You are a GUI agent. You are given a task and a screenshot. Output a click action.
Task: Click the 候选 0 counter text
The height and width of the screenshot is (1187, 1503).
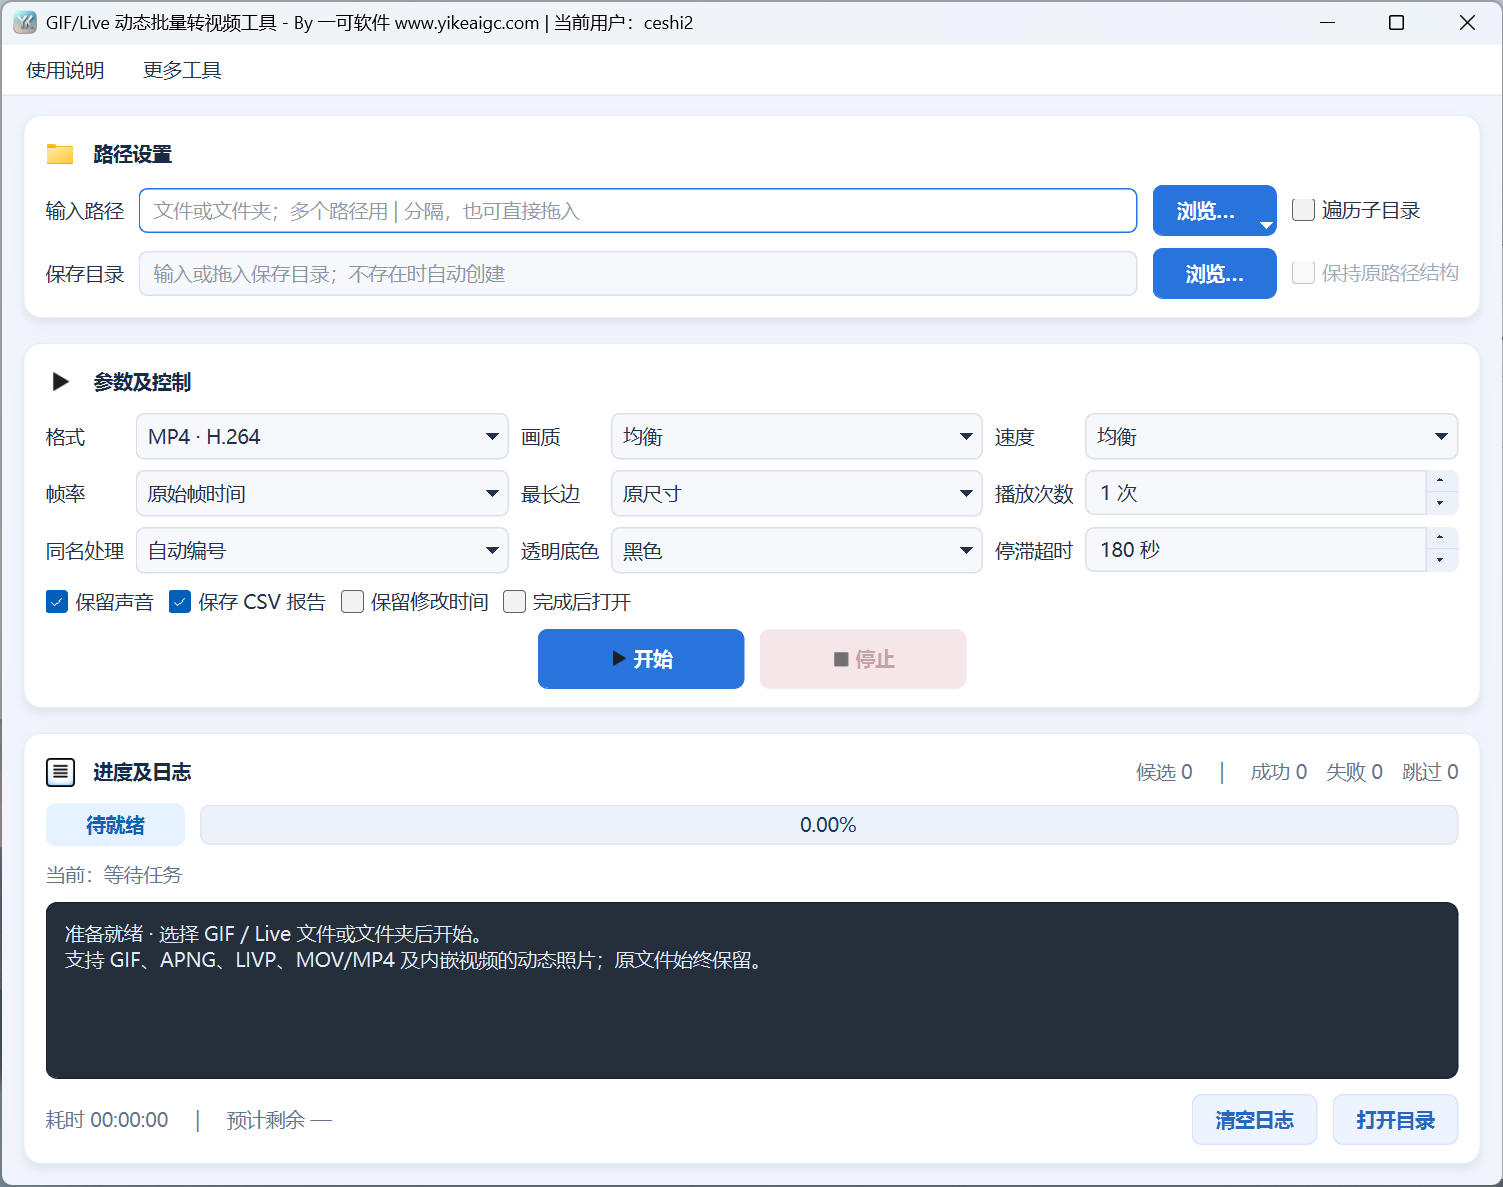(x=1164, y=772)
